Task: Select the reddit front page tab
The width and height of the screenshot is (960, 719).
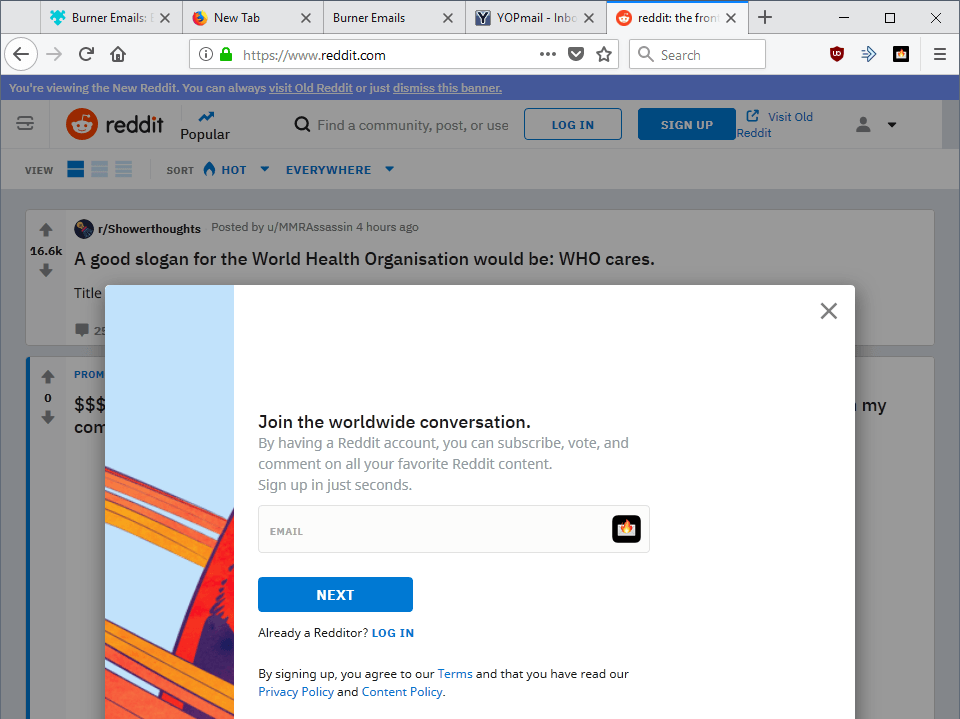Action: click(677, 18)
